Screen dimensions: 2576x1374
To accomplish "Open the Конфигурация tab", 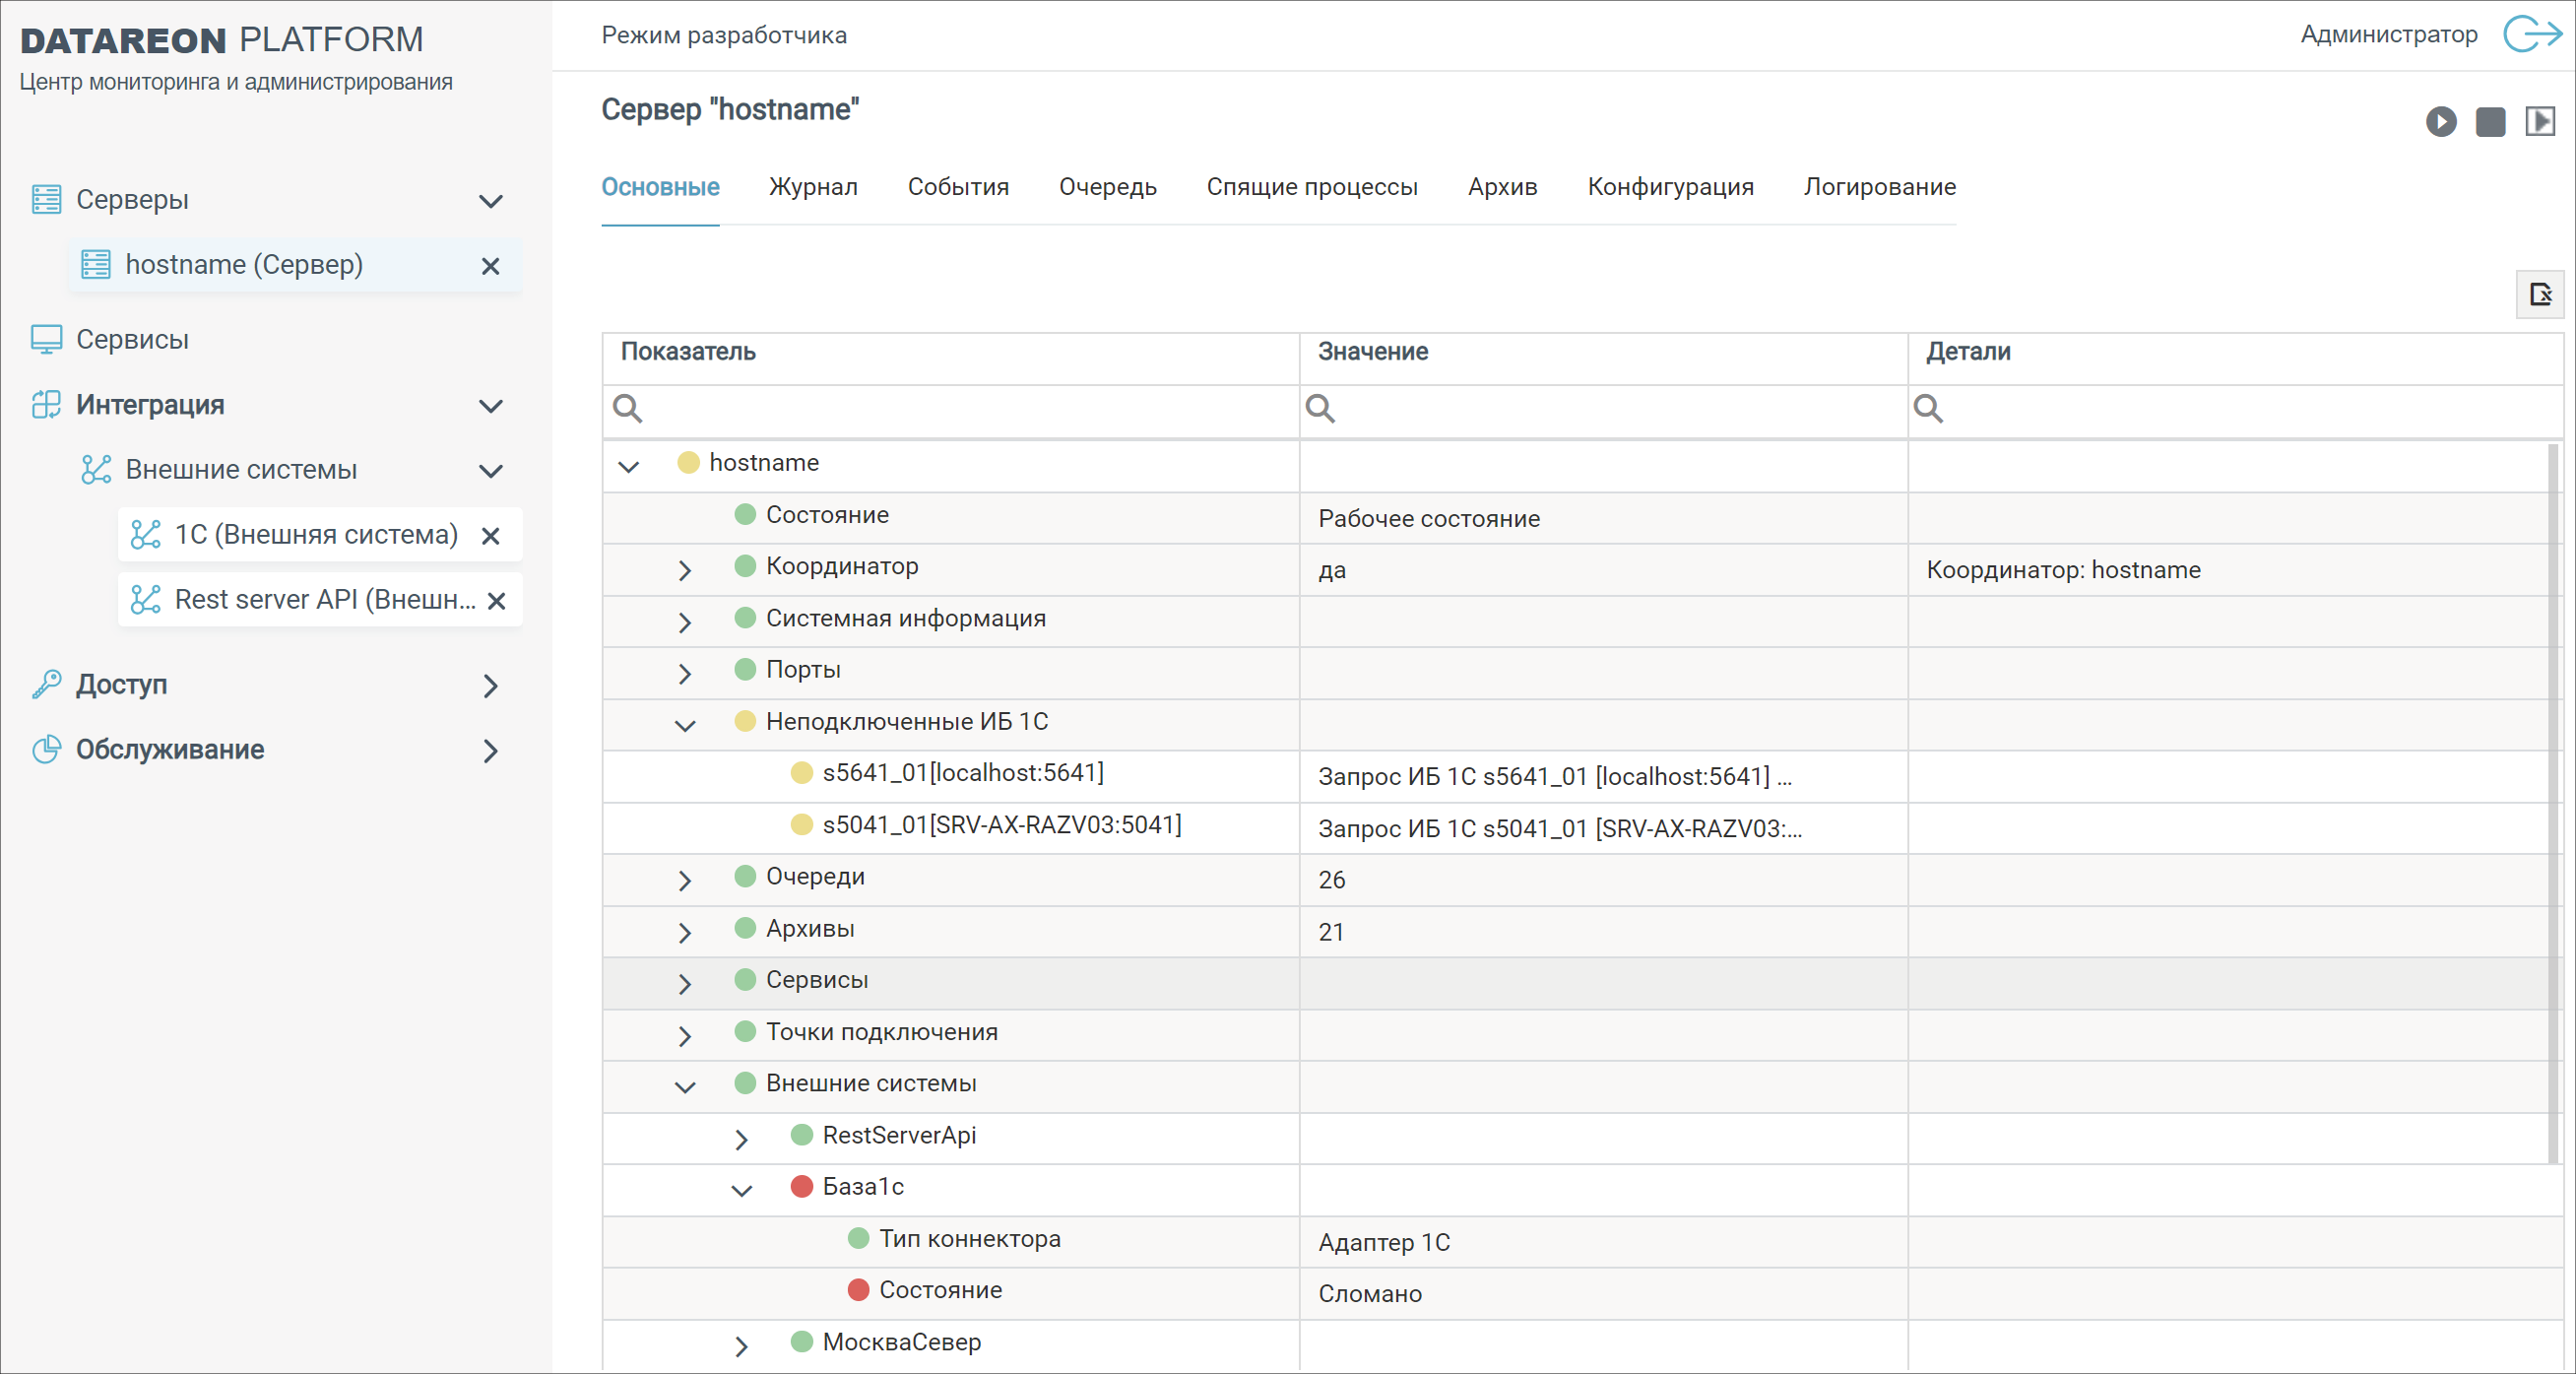I will 1670,187.
